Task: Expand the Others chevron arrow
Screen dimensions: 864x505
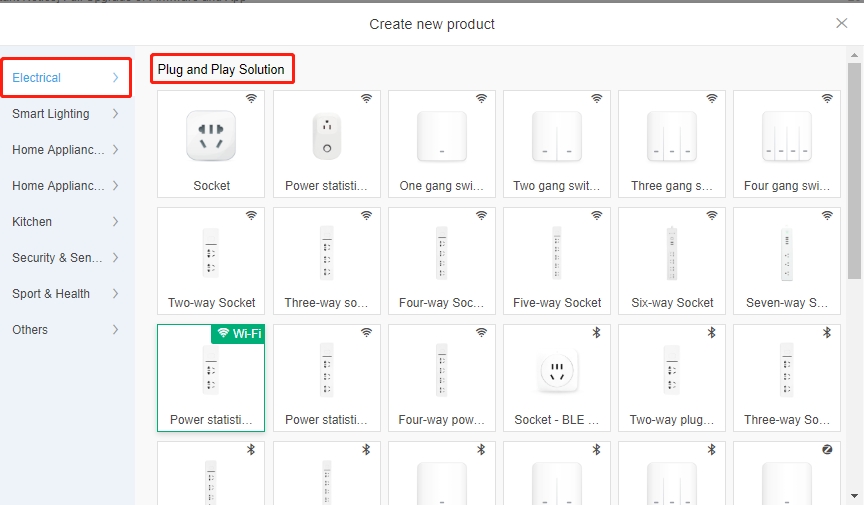Action: 116,330
